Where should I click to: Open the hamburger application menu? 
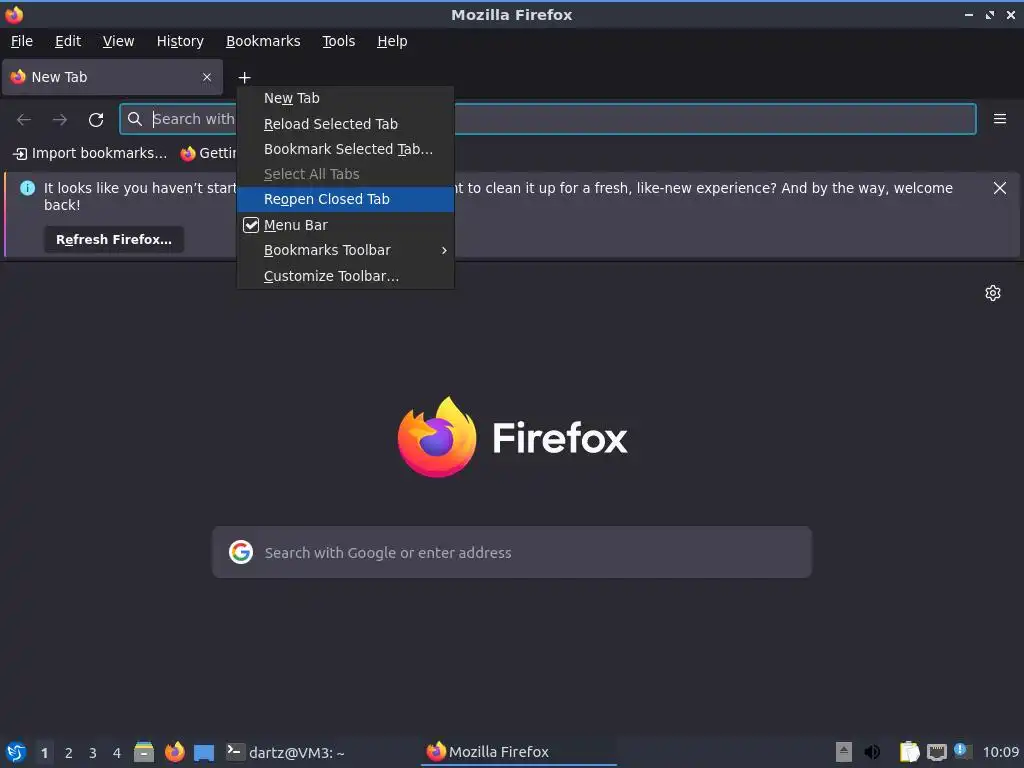click(x=1000, y=119)
